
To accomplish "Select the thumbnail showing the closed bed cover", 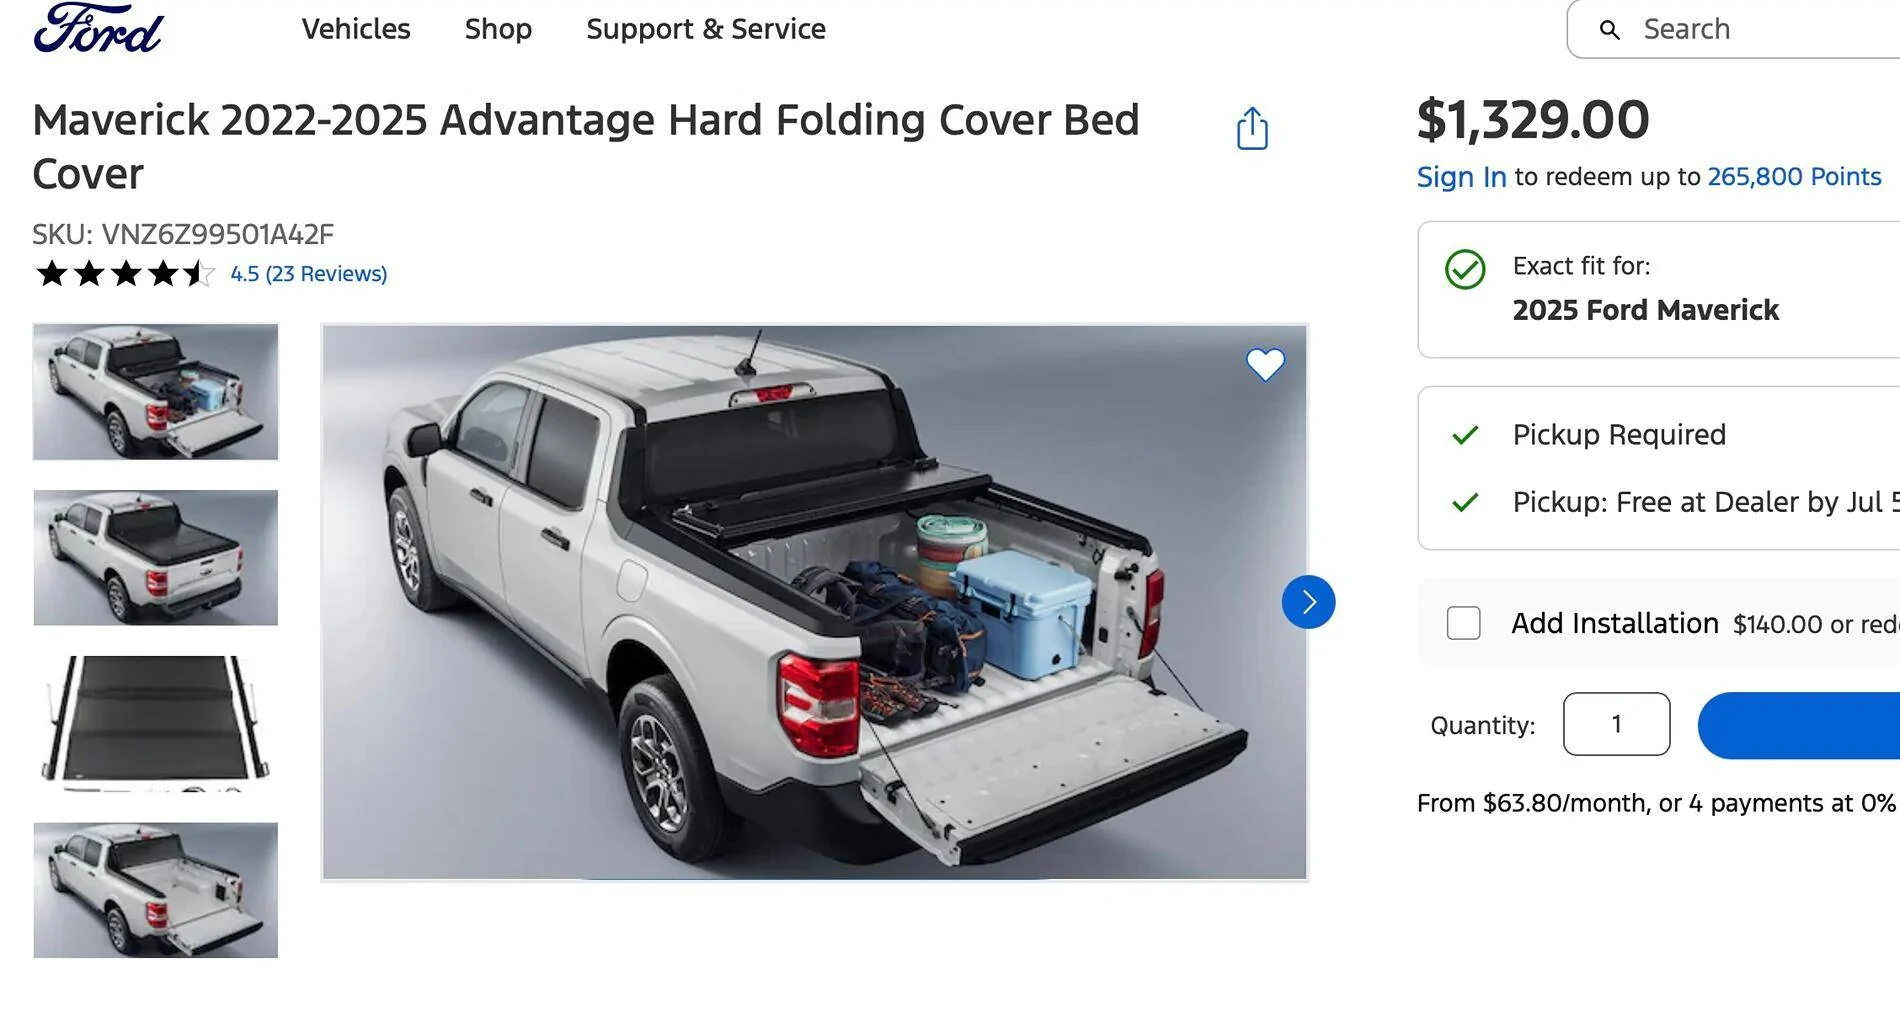I will point(156,558).
